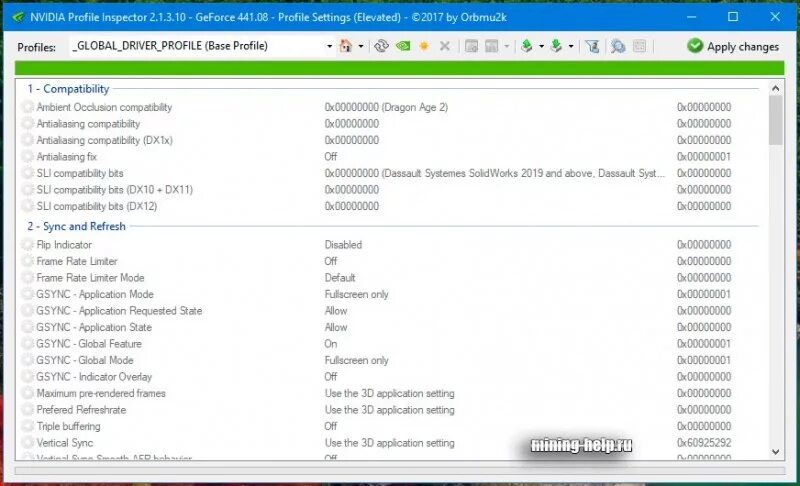Select the Antialiasing compatibility (DX1x) setting
Image resolution: width=800 pixels, height=486 pixels.
click(390, 140)
